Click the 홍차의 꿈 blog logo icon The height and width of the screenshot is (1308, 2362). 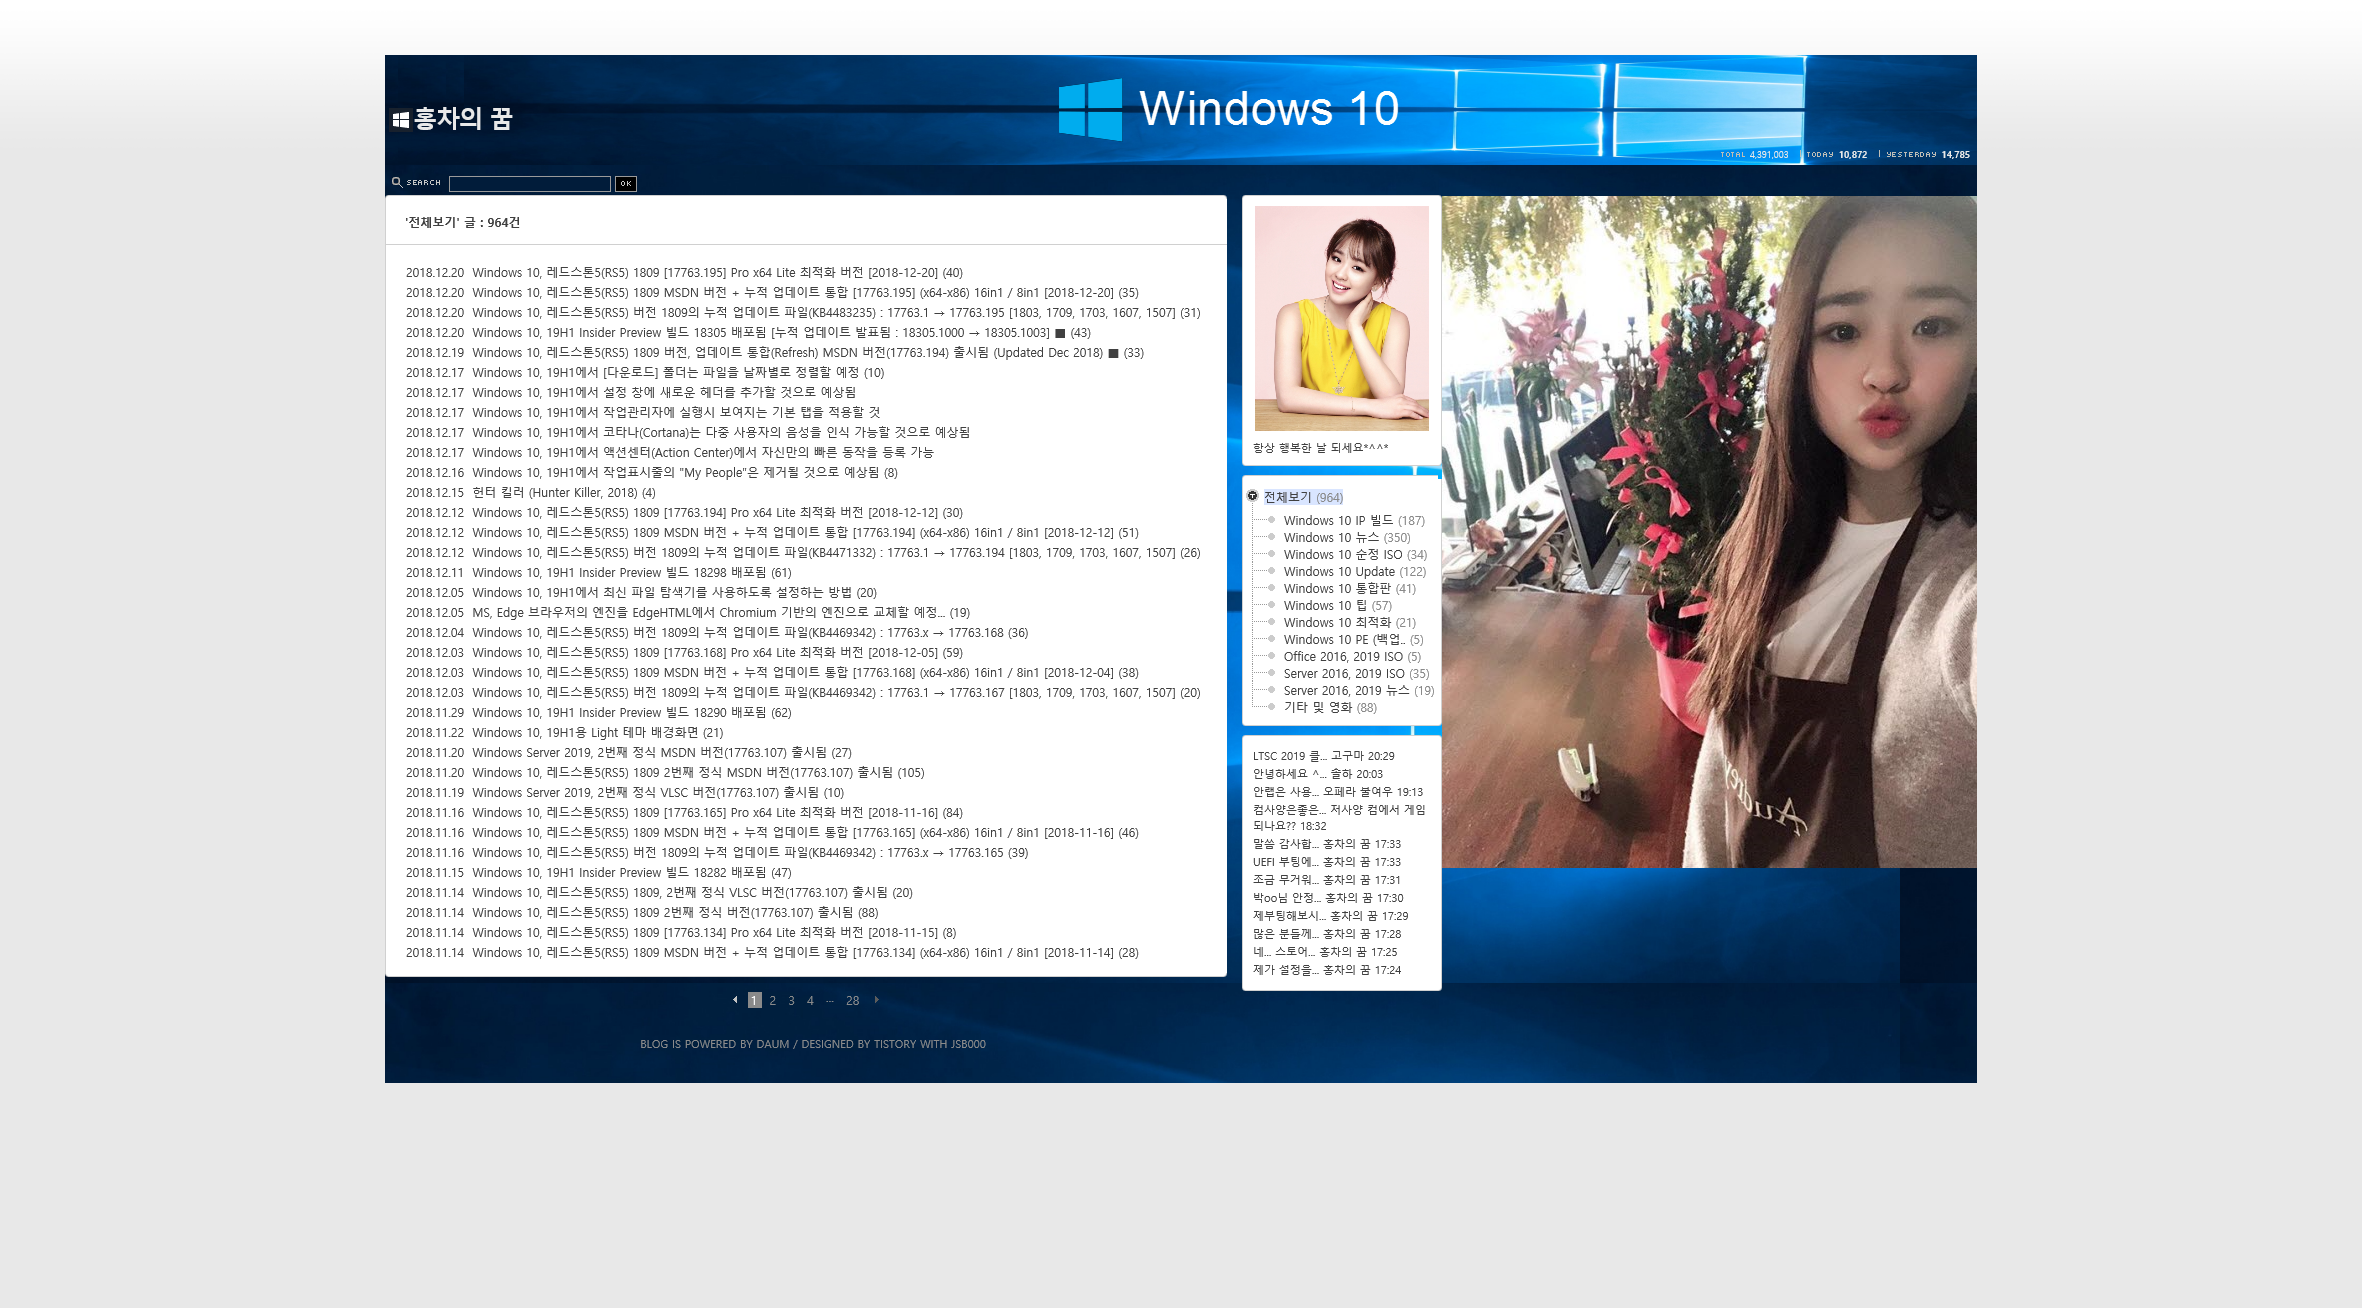tap(401, 120)
